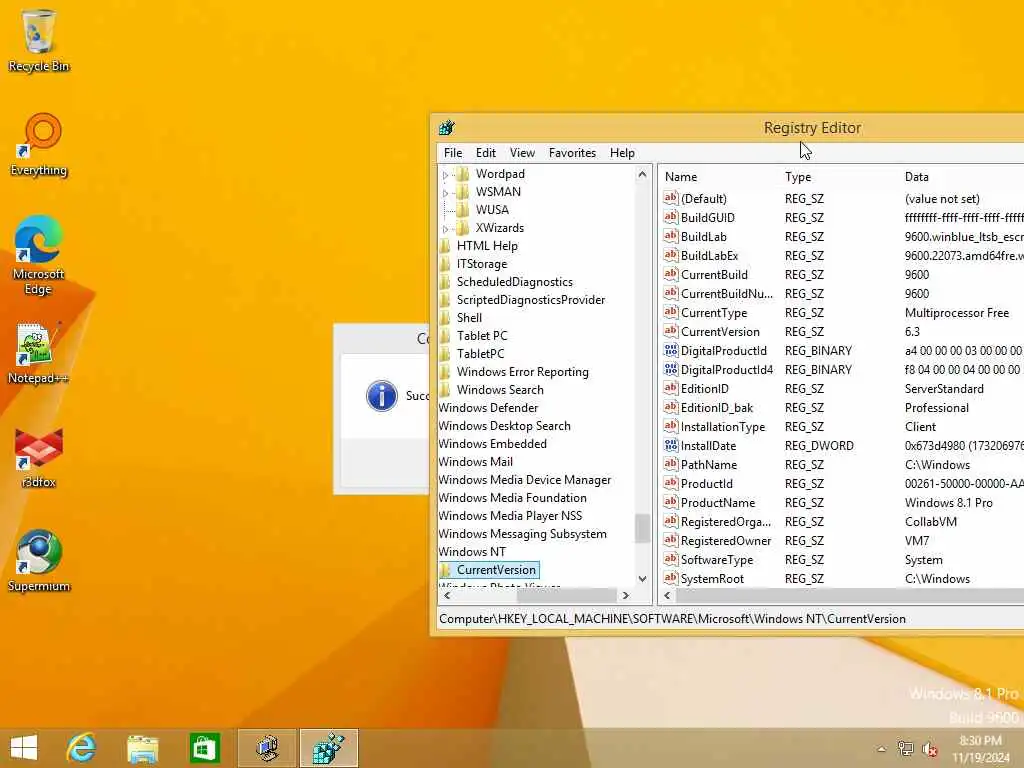Open the Favorites menu
The height and width of the screenshot is (768, 1024).
[572, 153]
